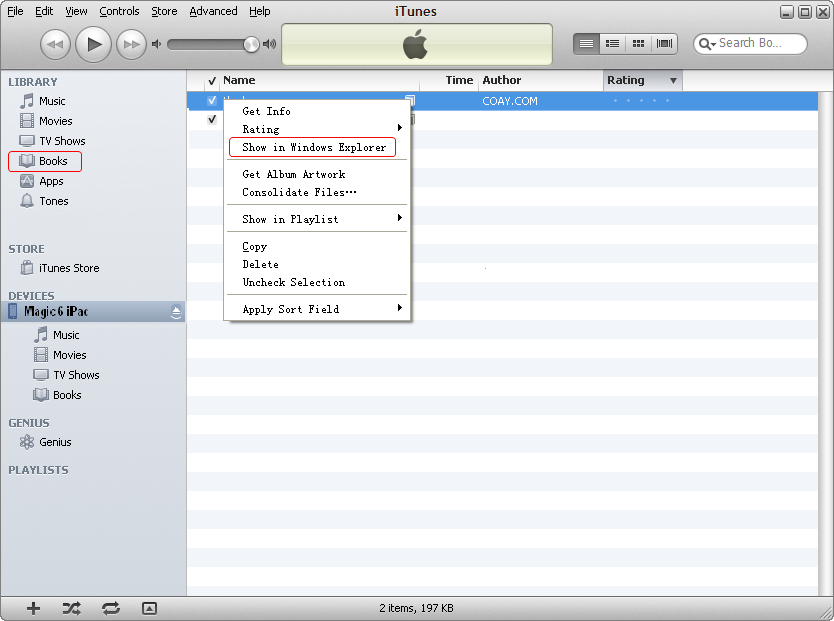834x621 pixels.
Task: Choose Delete from the context menu
Action: pos(317,264)
